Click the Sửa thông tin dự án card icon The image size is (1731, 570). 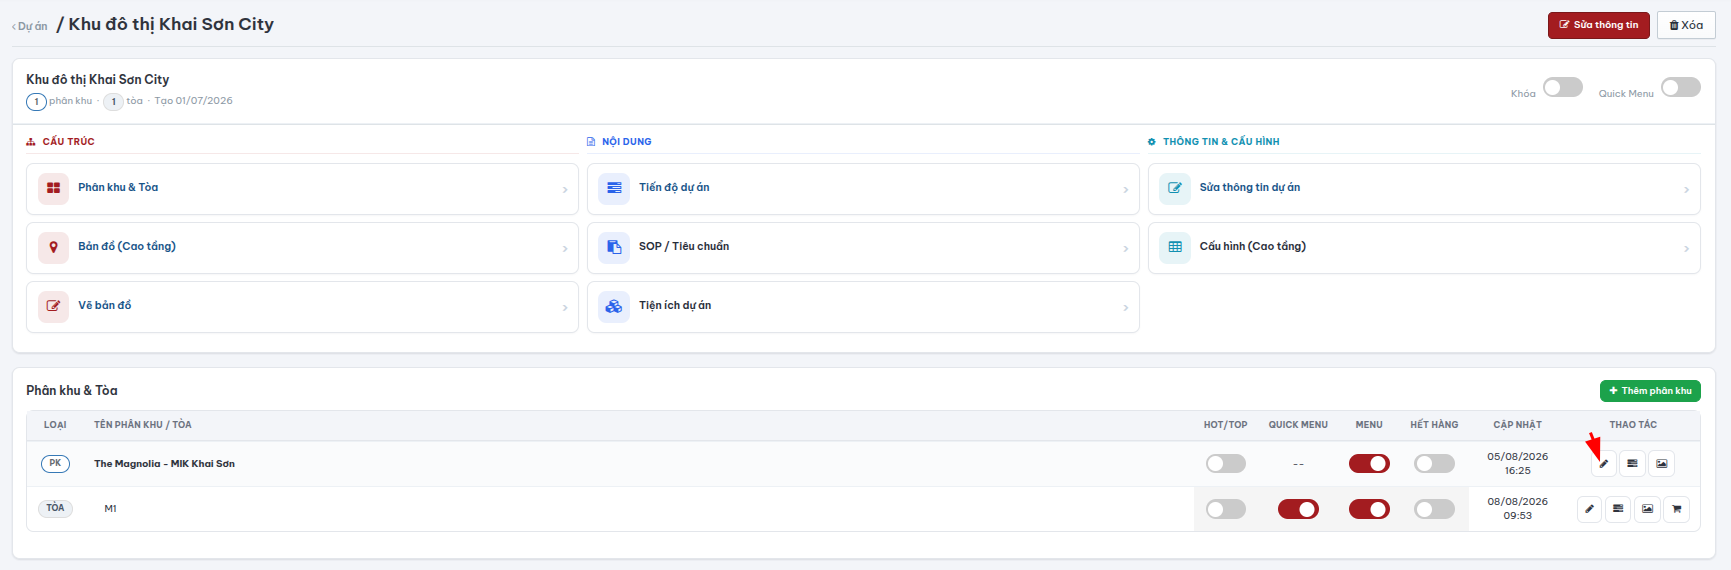click(x=1175, y=188)
